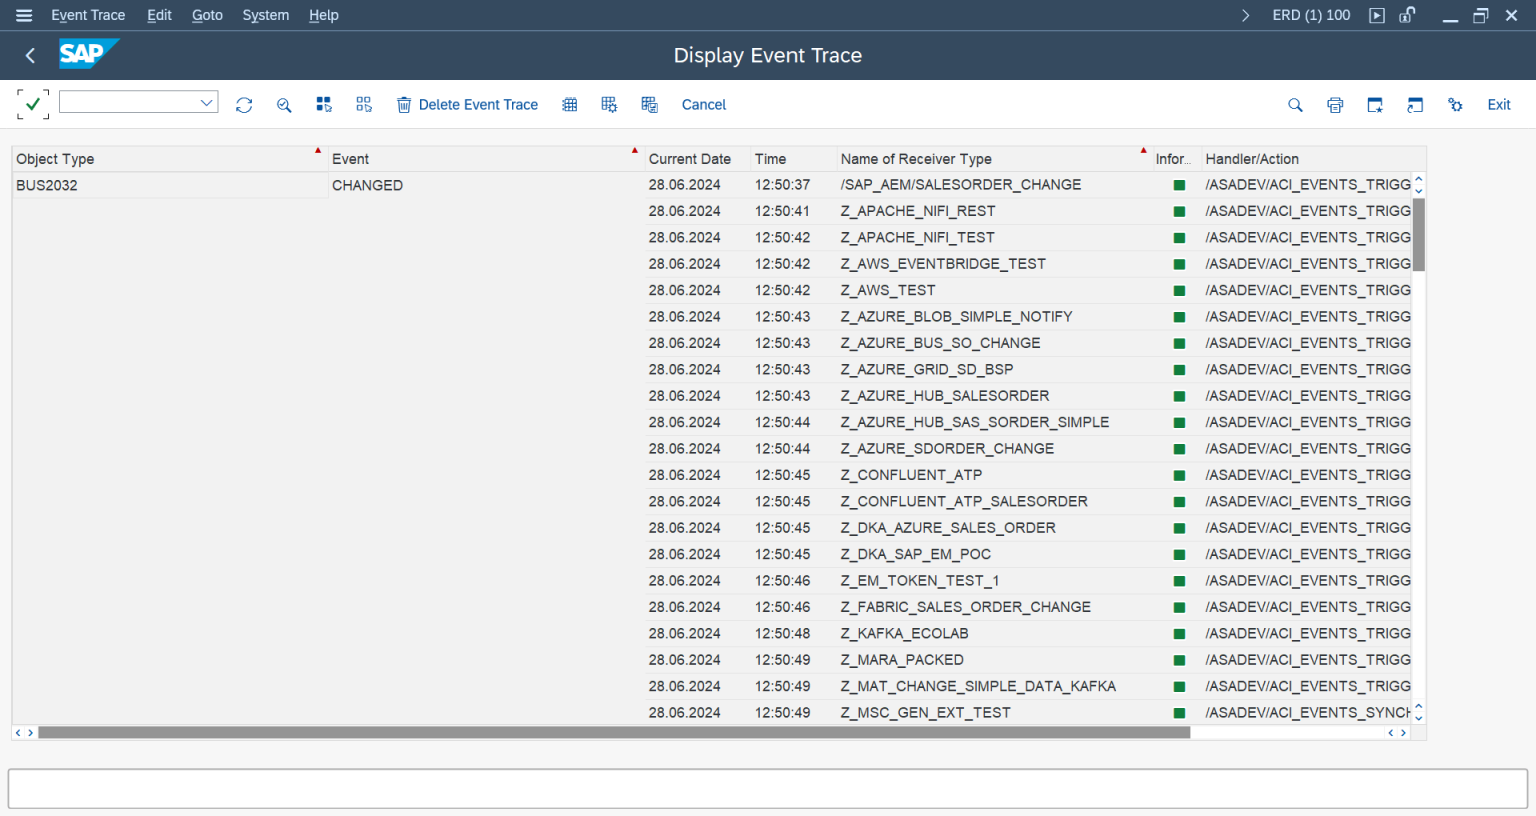1536x816 pixels.
Task: Click the Deselect All icon
Action: [x=364, y=105]
